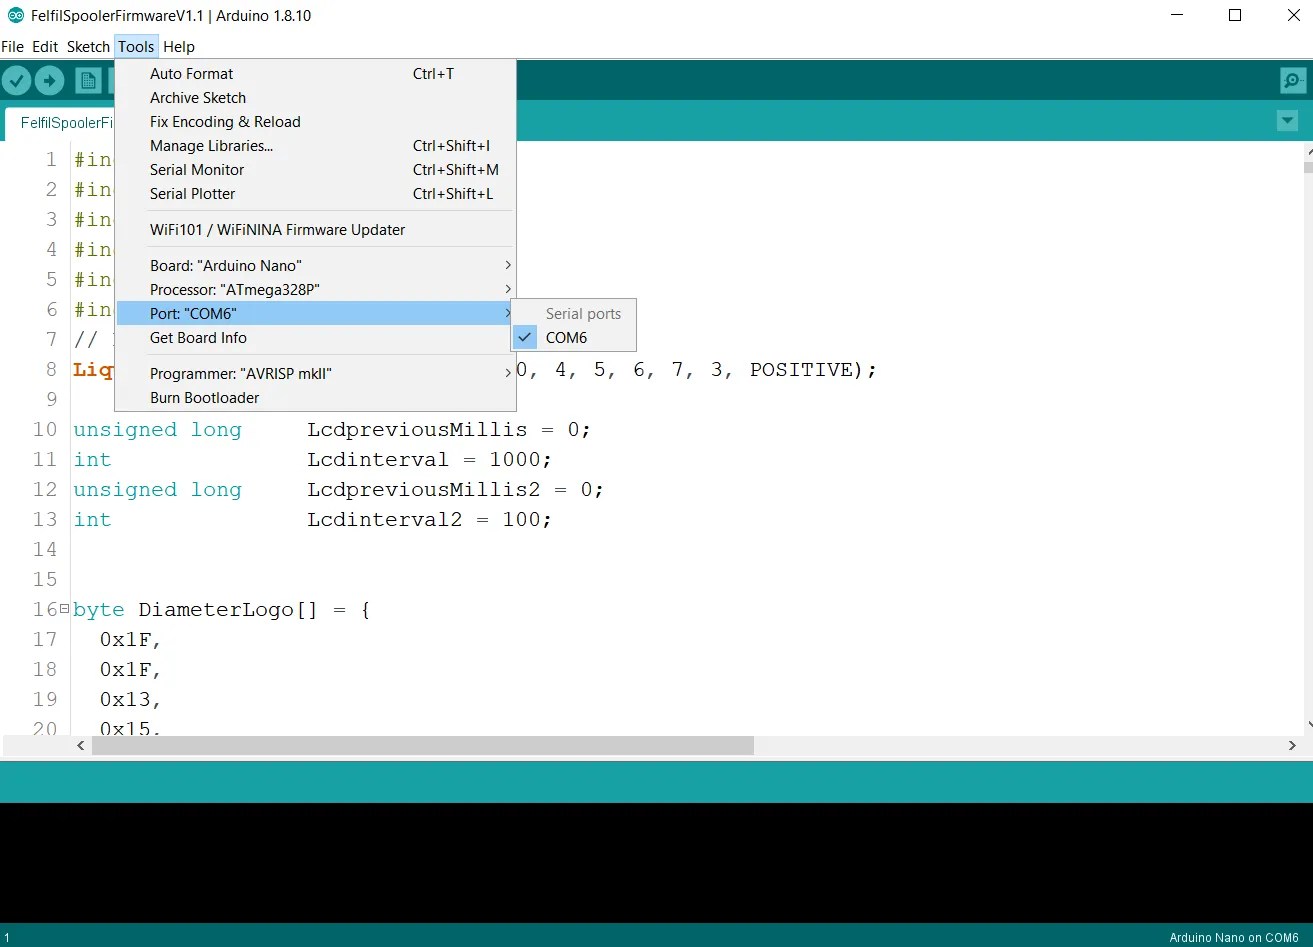Select the checked COM6 serial port
The height and width of the screenshot is (947, 1313).
(x=566, y=338)
